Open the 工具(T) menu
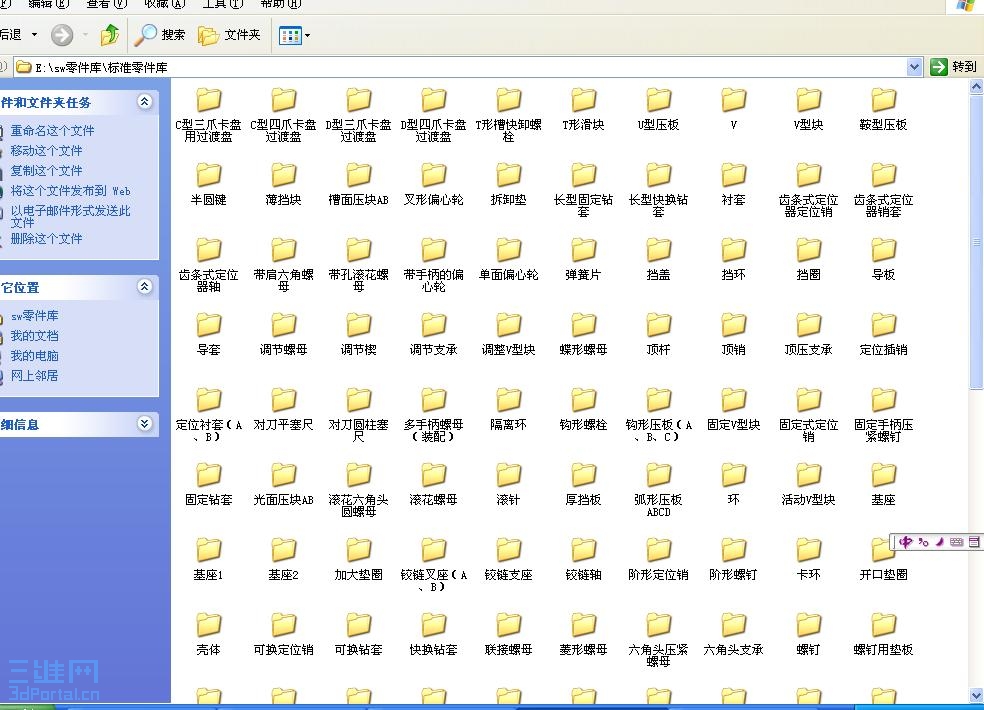The image size is (984, 710). (222, 4)
